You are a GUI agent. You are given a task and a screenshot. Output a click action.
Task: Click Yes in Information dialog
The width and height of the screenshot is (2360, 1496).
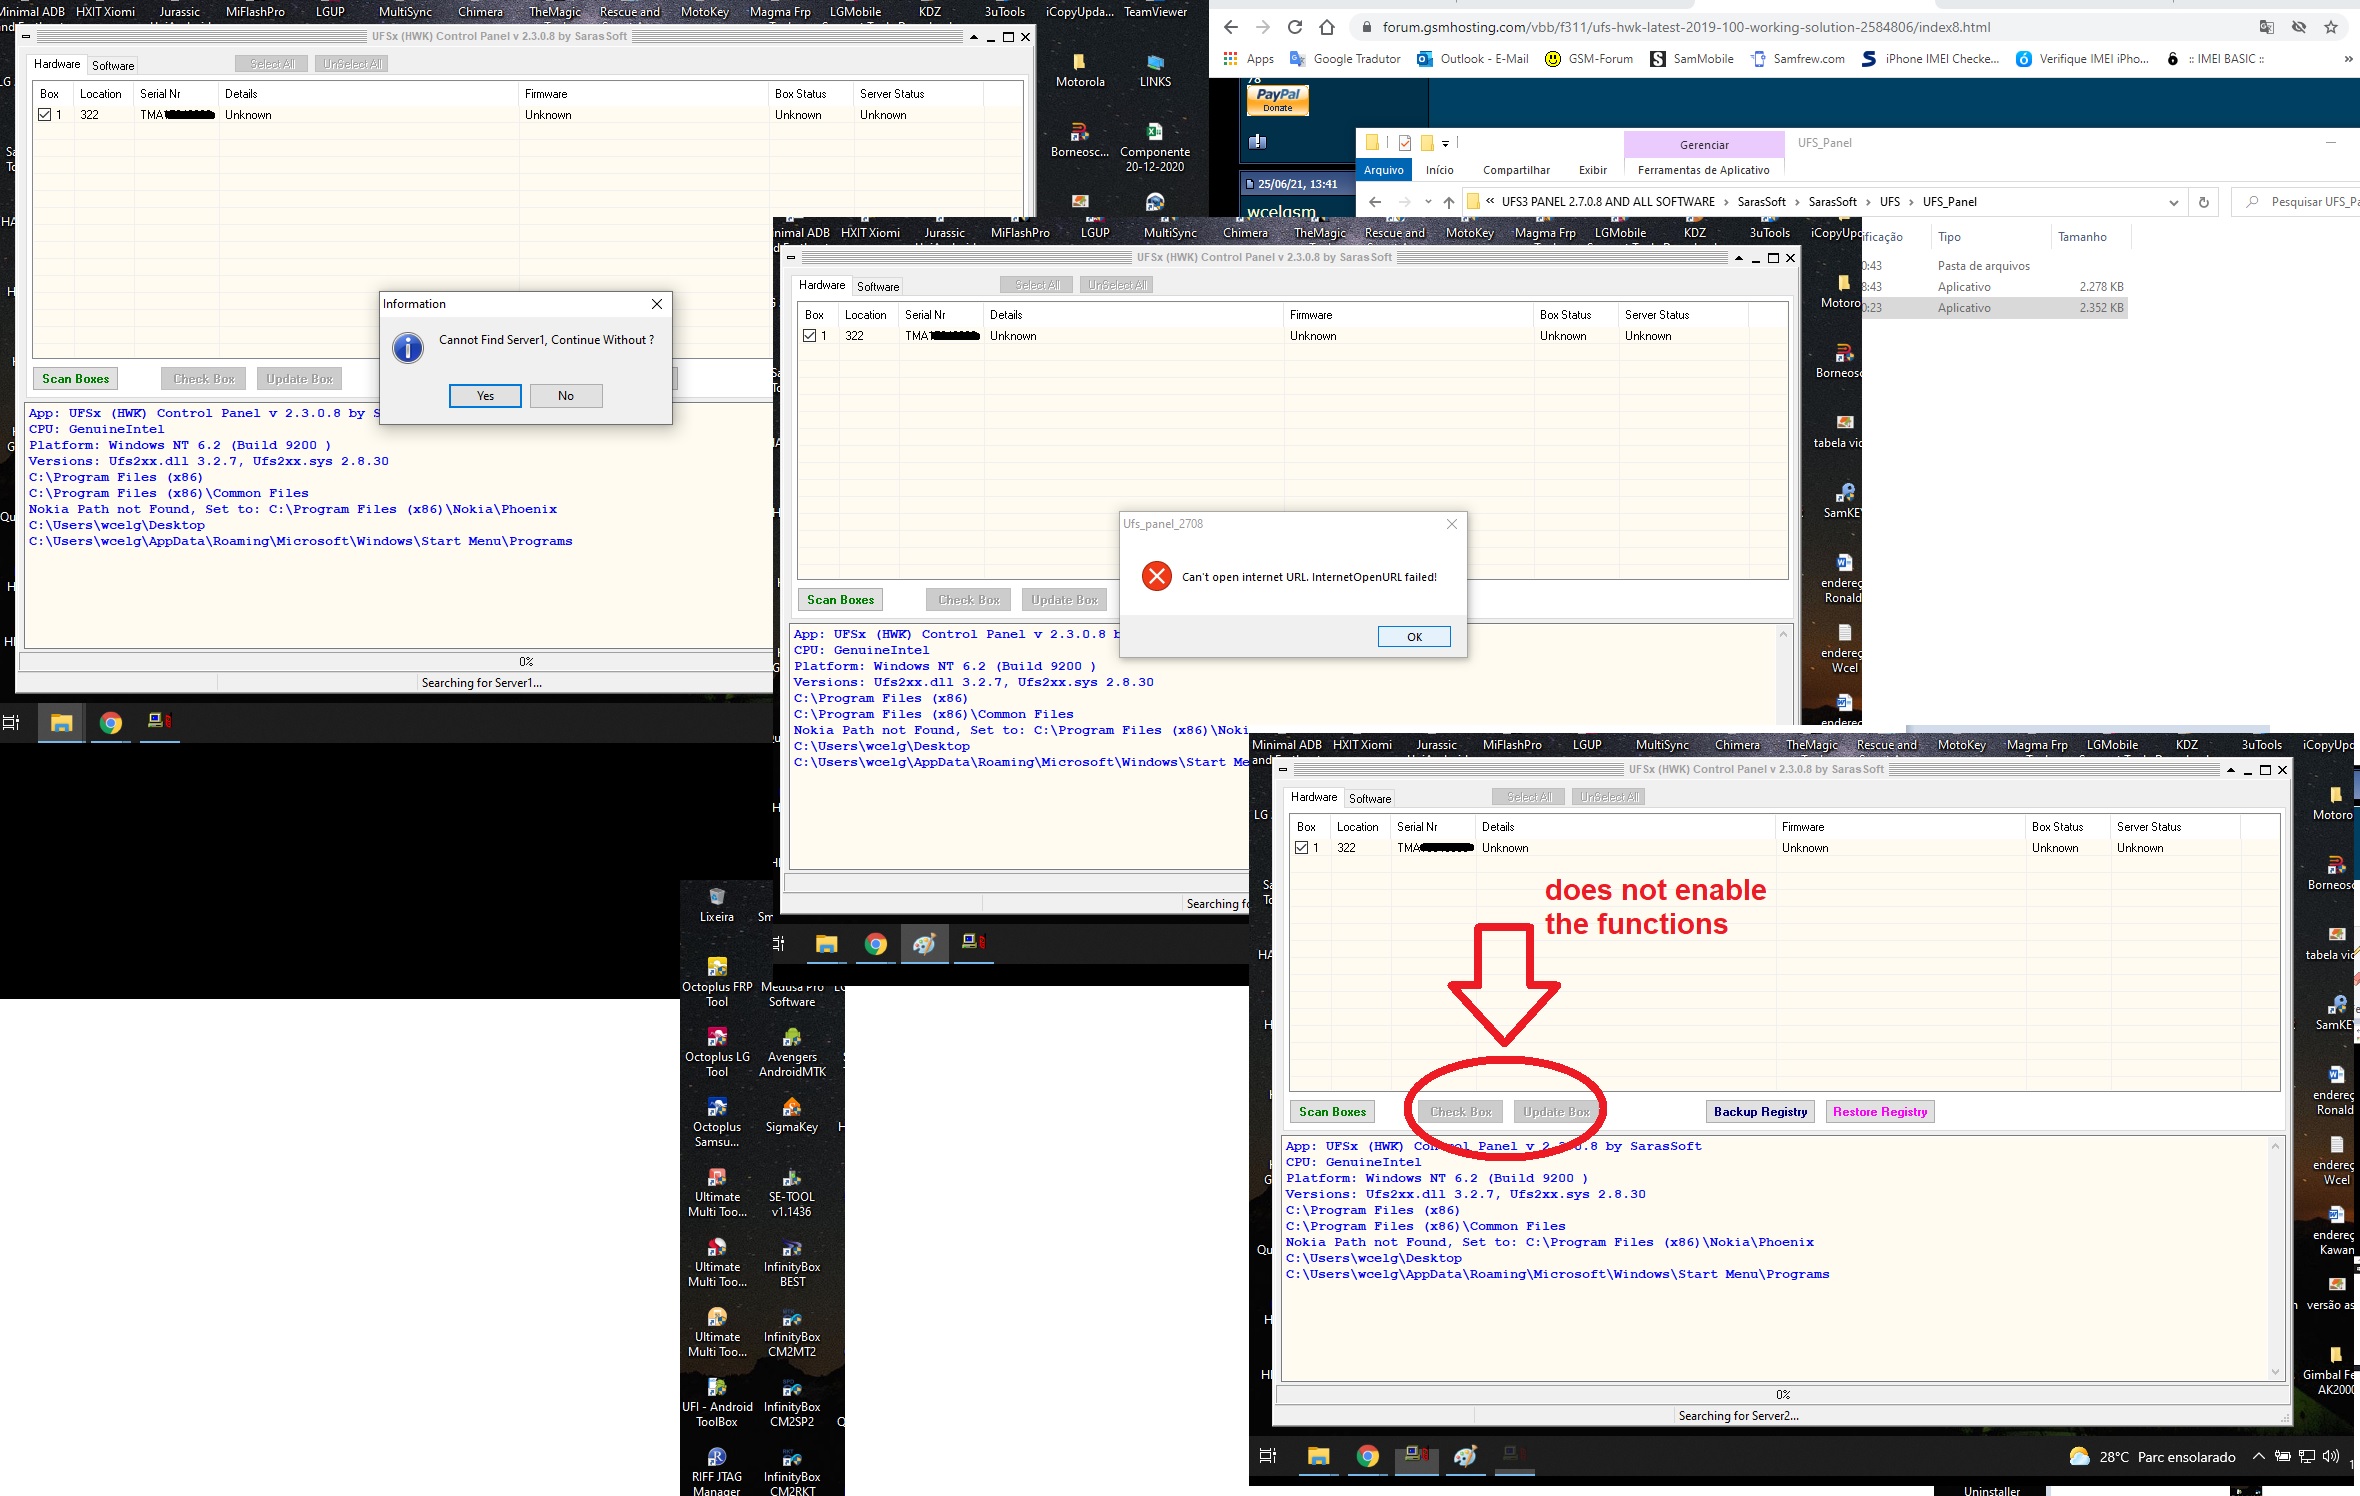(x=485, y=396)
